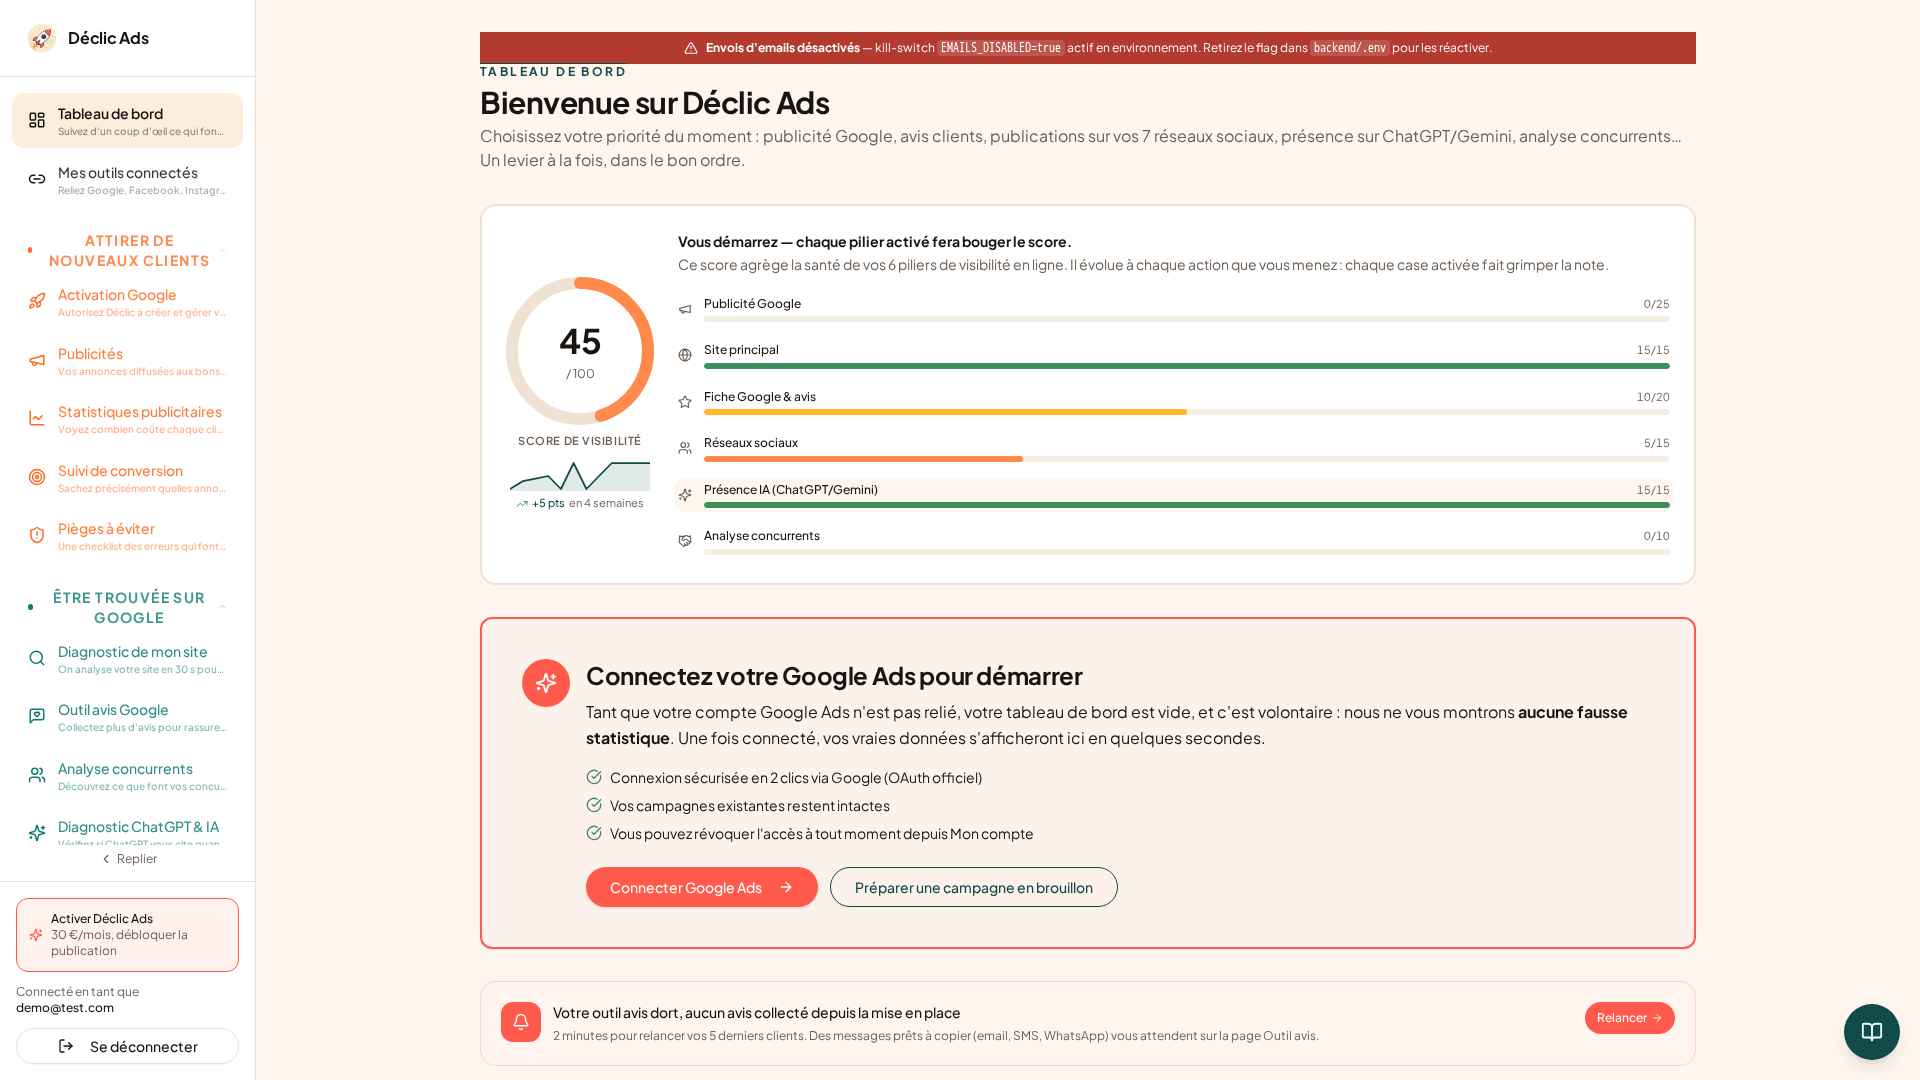Click the red bell notification icon
Viewport: 1920px width, 1080px height.
click(521, 1022)
